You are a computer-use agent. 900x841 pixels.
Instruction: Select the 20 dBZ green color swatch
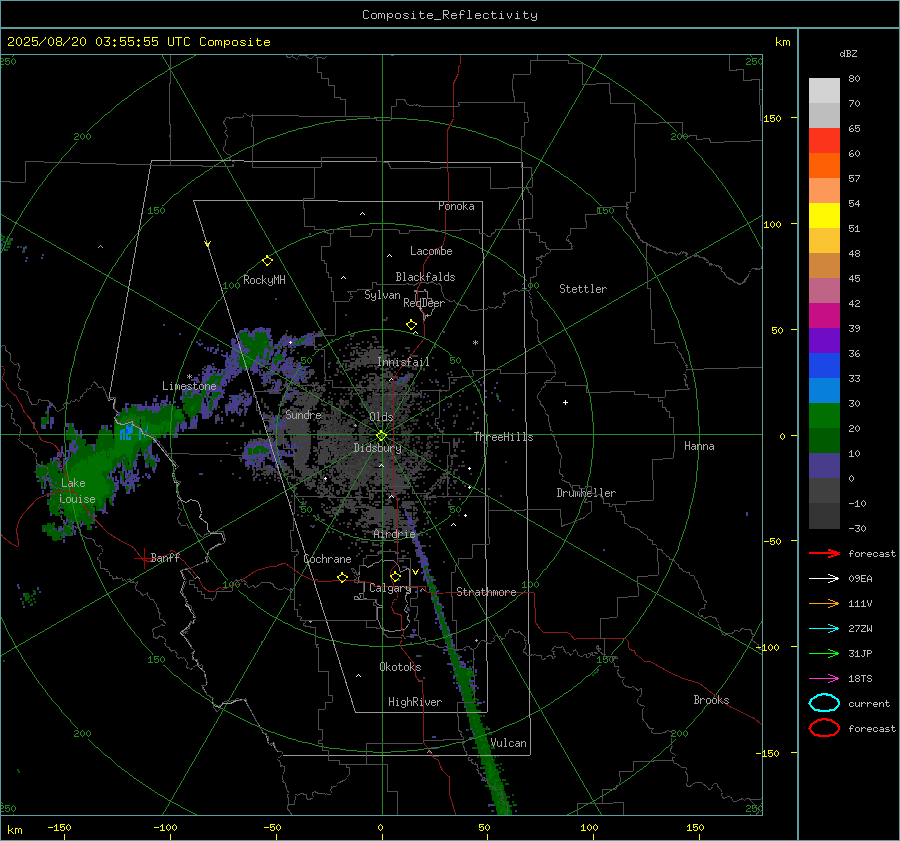(824, 416)
